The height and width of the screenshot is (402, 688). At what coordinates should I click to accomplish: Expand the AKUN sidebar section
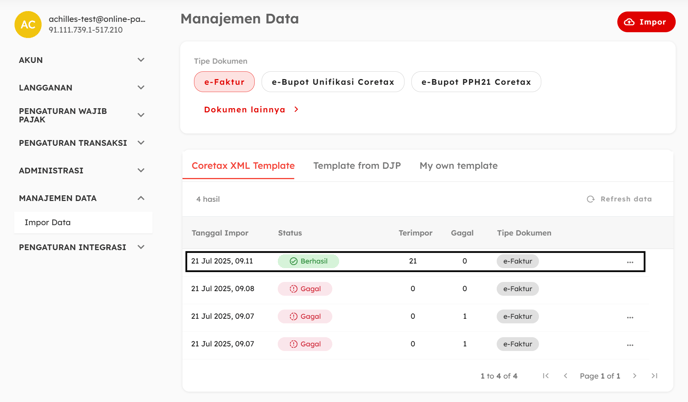coord(82,60)
